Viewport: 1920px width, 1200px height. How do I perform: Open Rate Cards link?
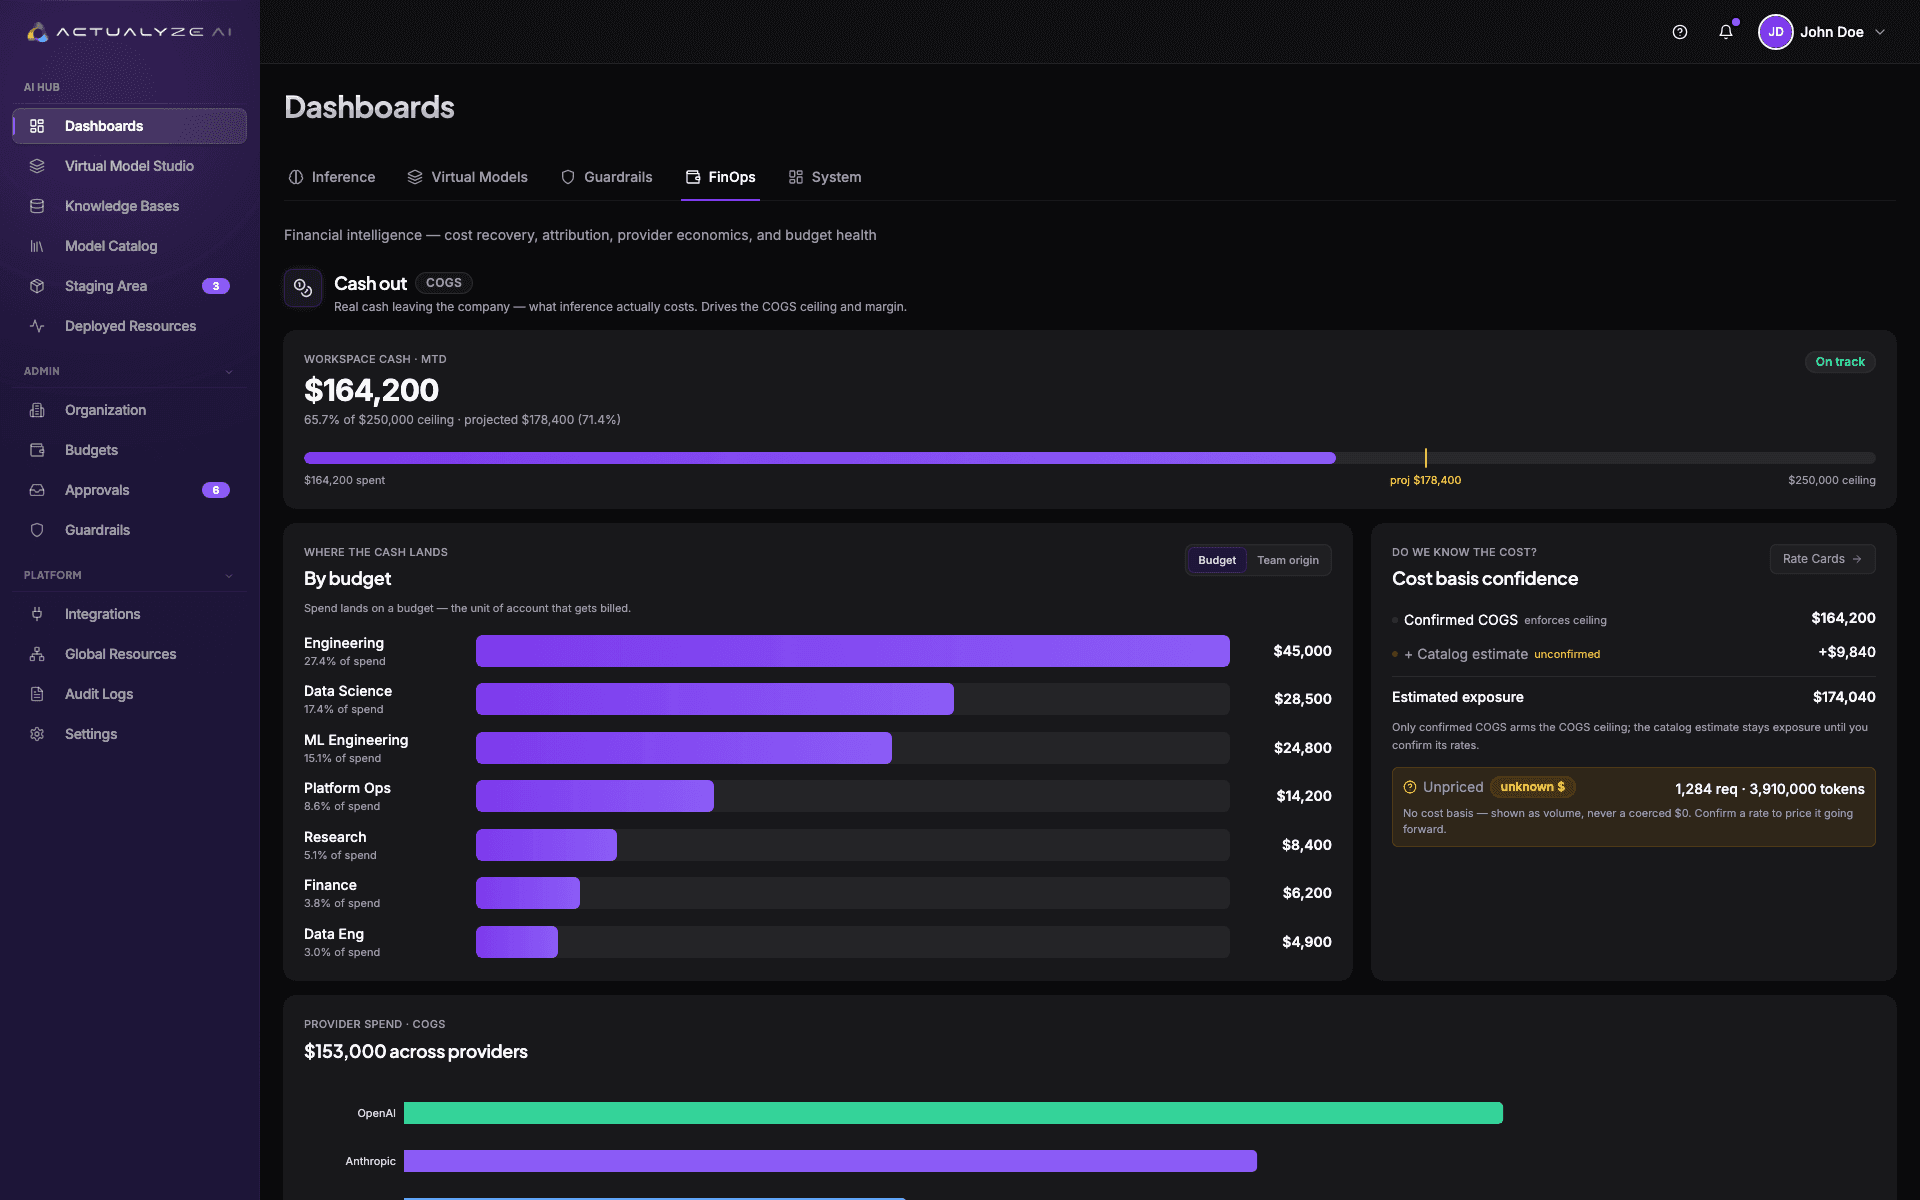click(1822, 559)
